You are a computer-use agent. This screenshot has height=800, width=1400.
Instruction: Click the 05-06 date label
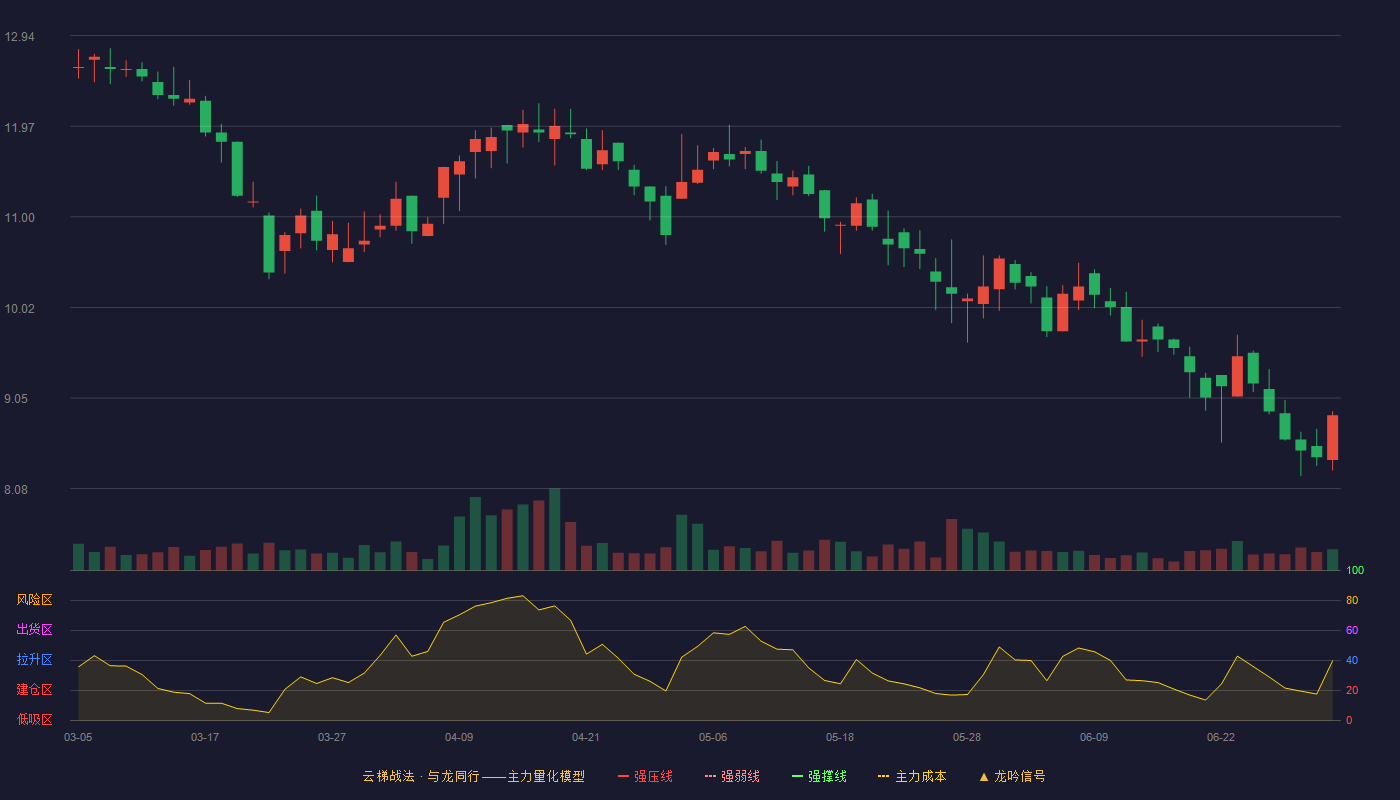tap(713, 737)
